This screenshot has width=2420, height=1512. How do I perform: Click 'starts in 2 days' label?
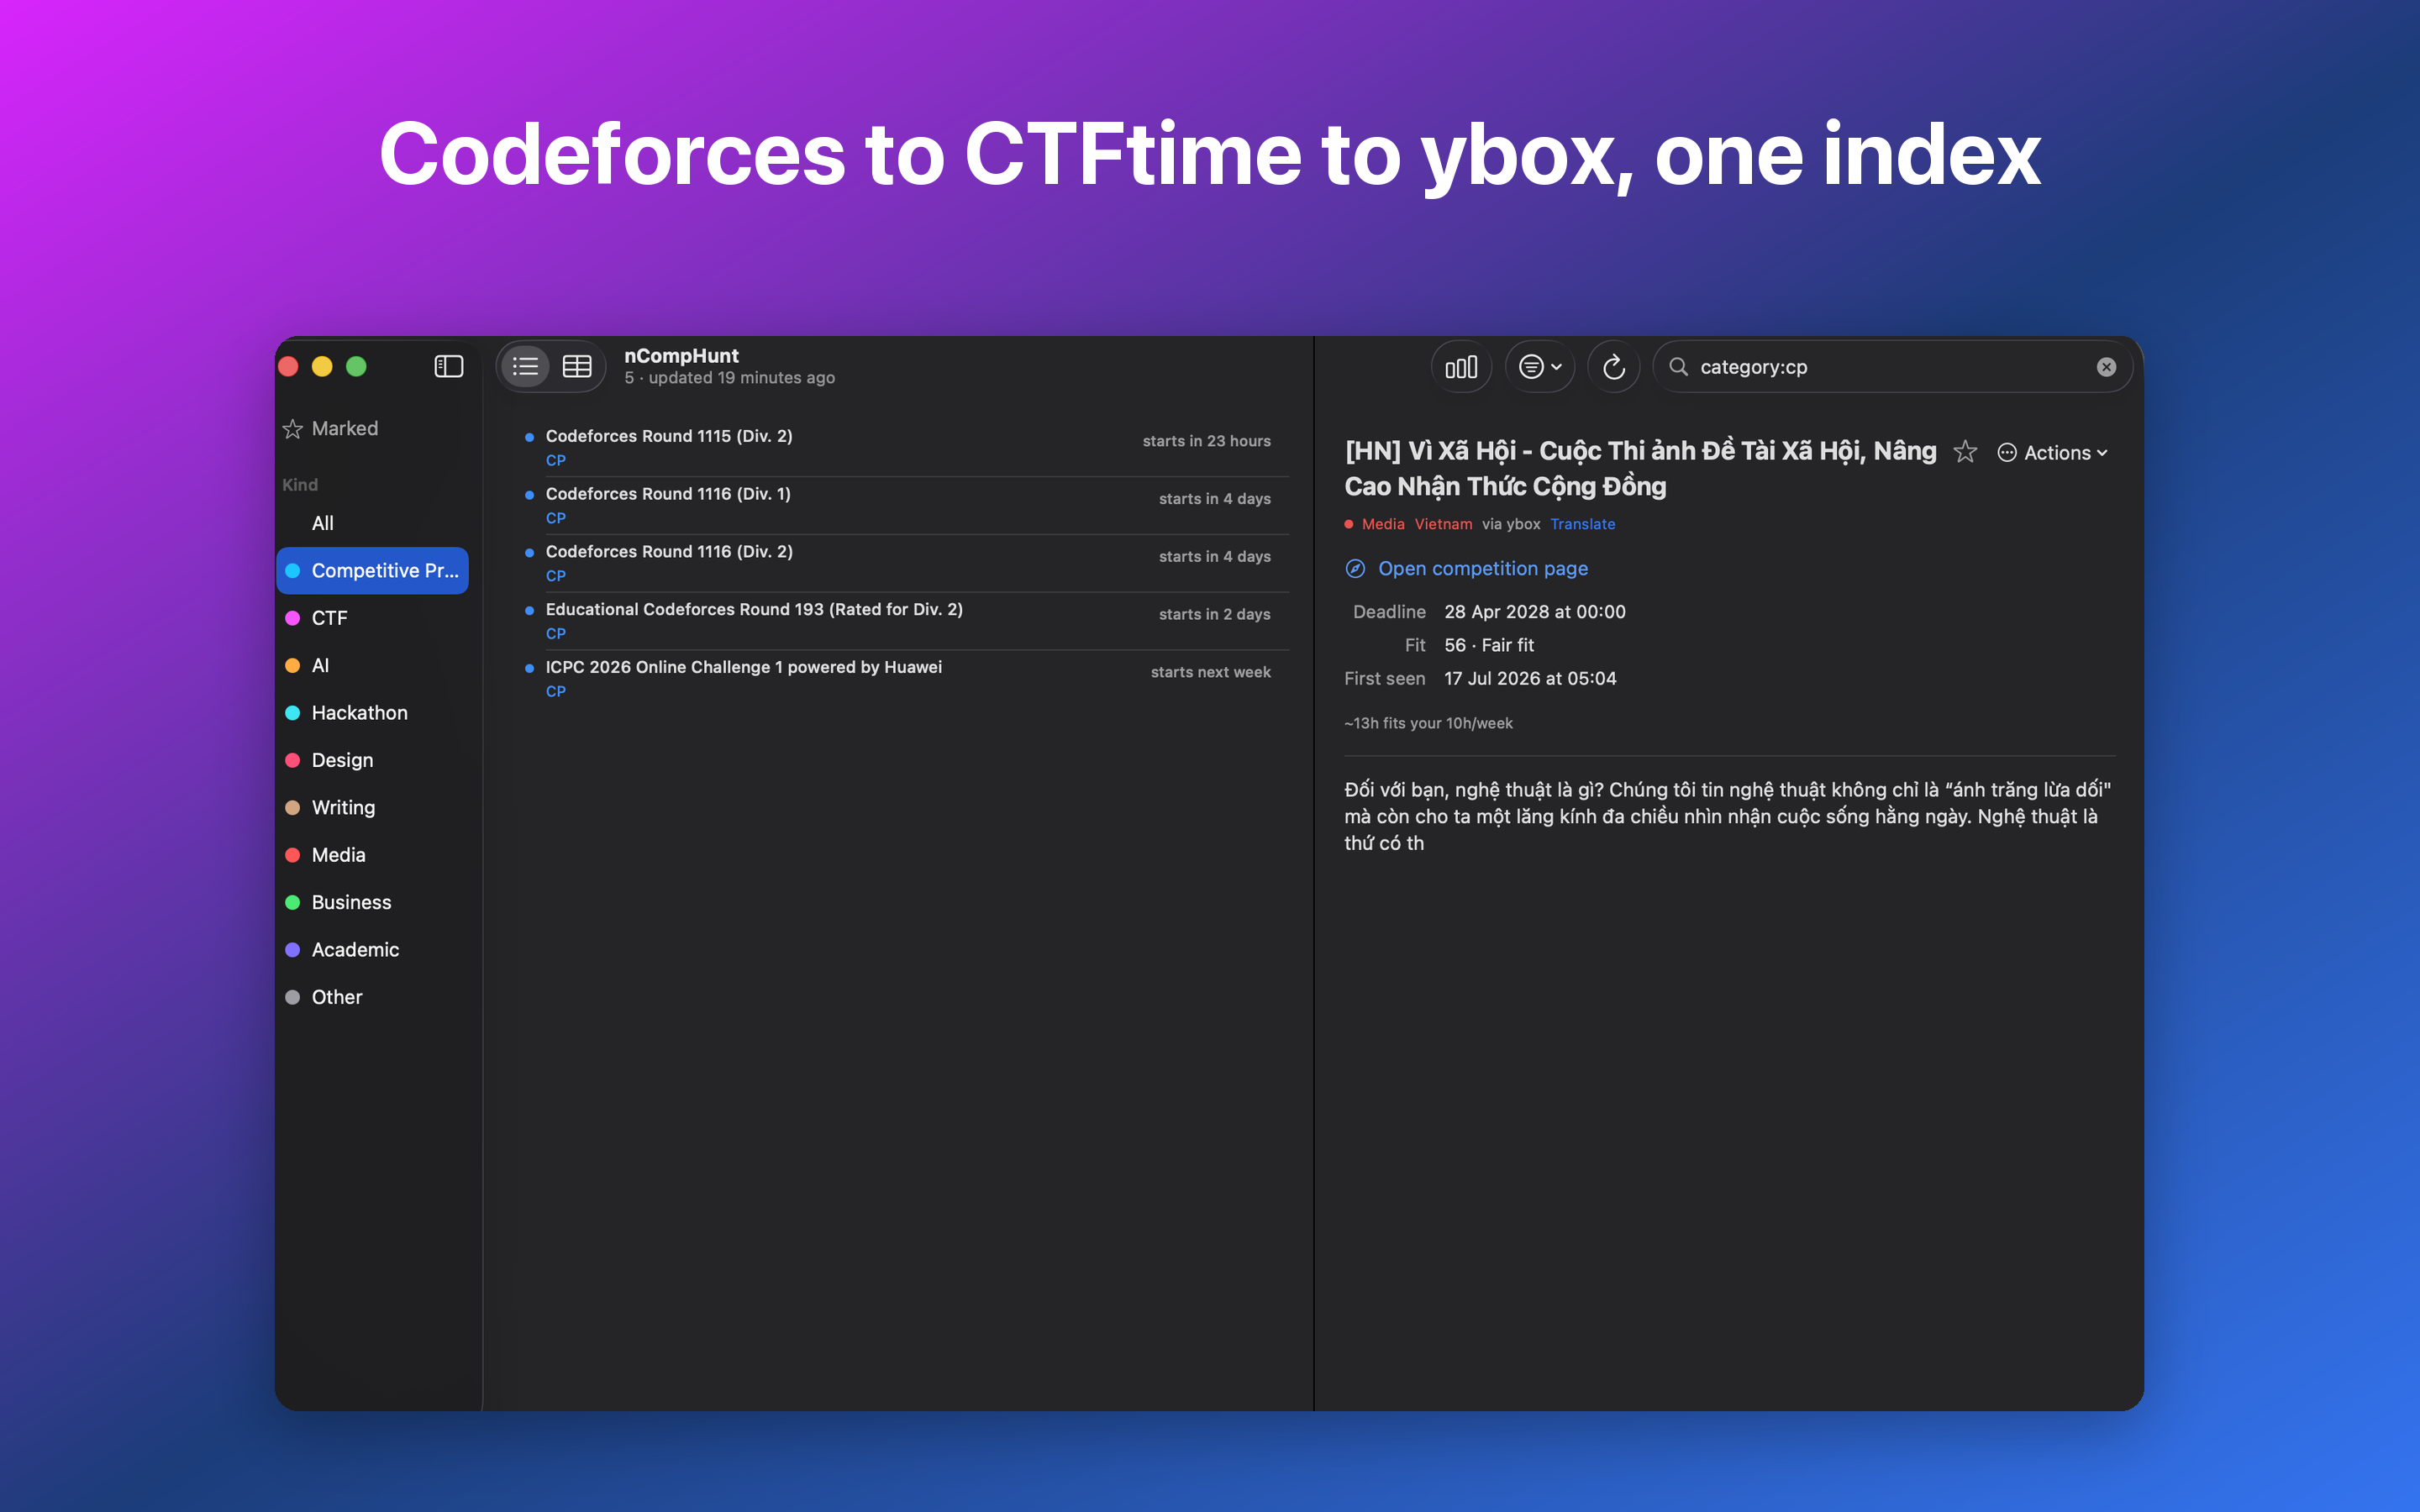(1214, 614)
